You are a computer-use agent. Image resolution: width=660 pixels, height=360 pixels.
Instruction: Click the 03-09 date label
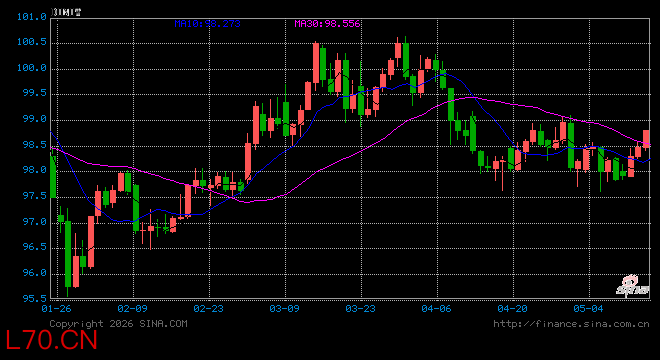tap(285, 309)
